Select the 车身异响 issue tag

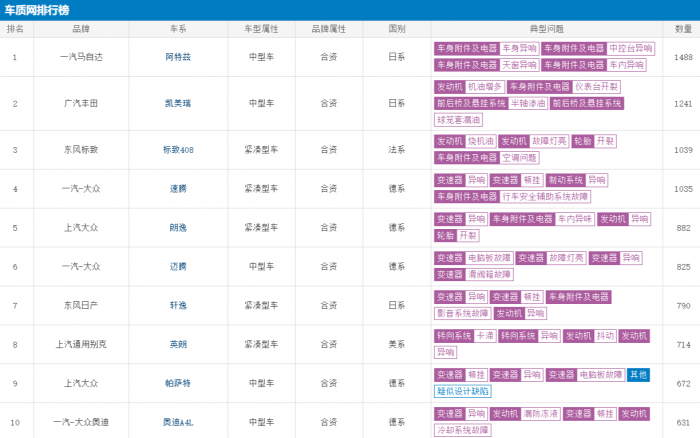tap(519, 48)
